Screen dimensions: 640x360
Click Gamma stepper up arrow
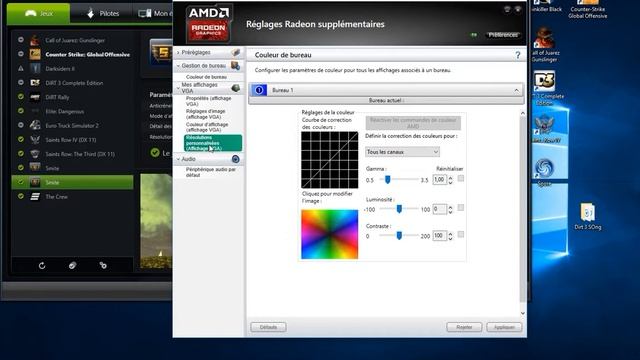coord(450,178)
